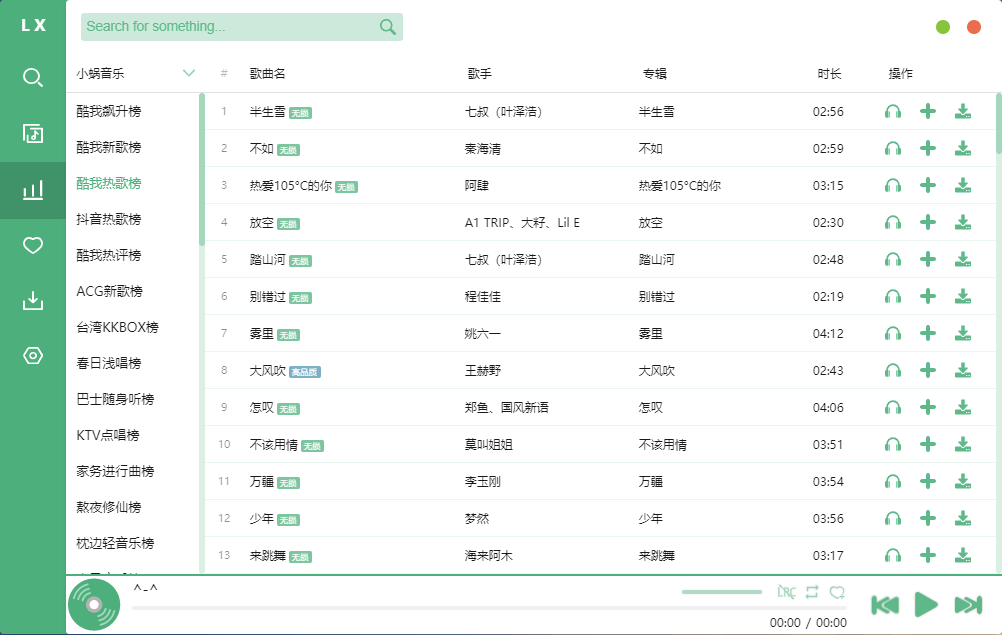This screenshot has height=635, width=1002.
Task: Download 热爱105°C的你
Action: 963,186
